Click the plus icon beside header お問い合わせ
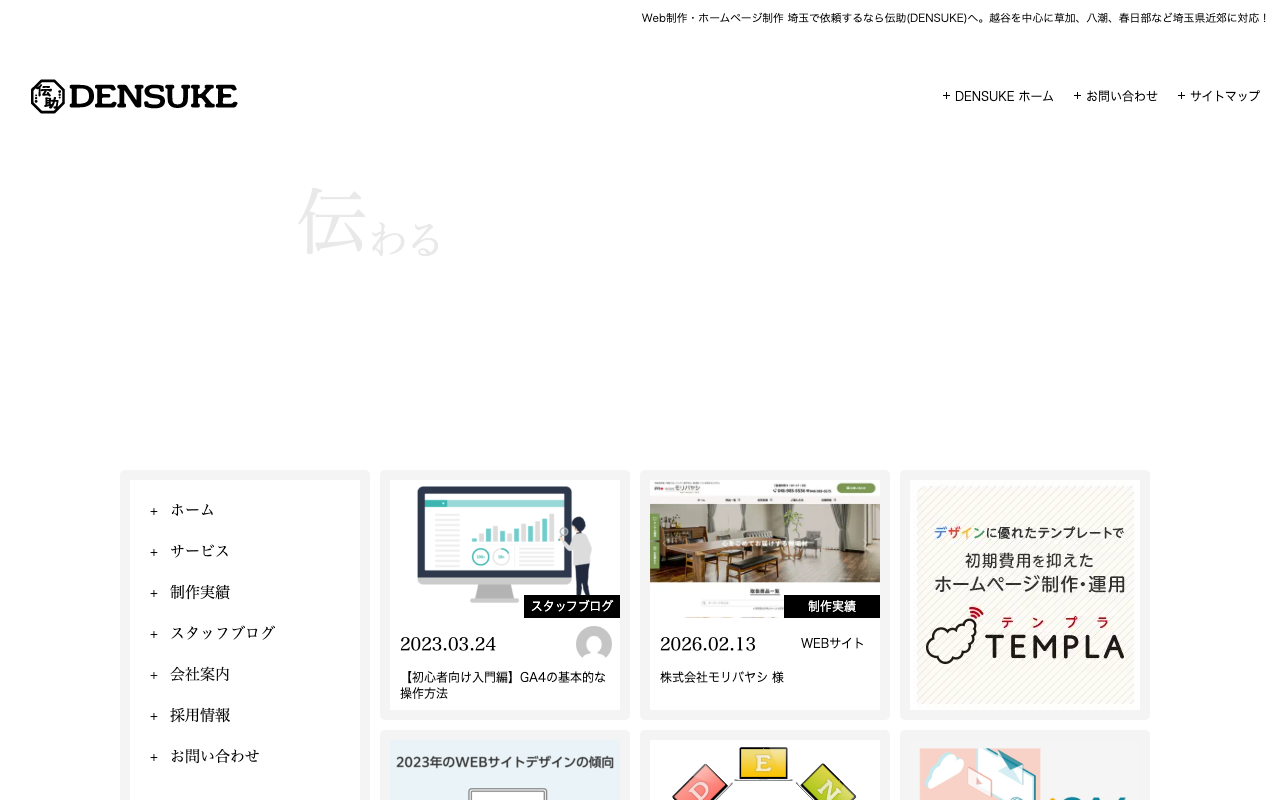The width and height of the screenshot is (1280, 800). tap(1077, 96)
